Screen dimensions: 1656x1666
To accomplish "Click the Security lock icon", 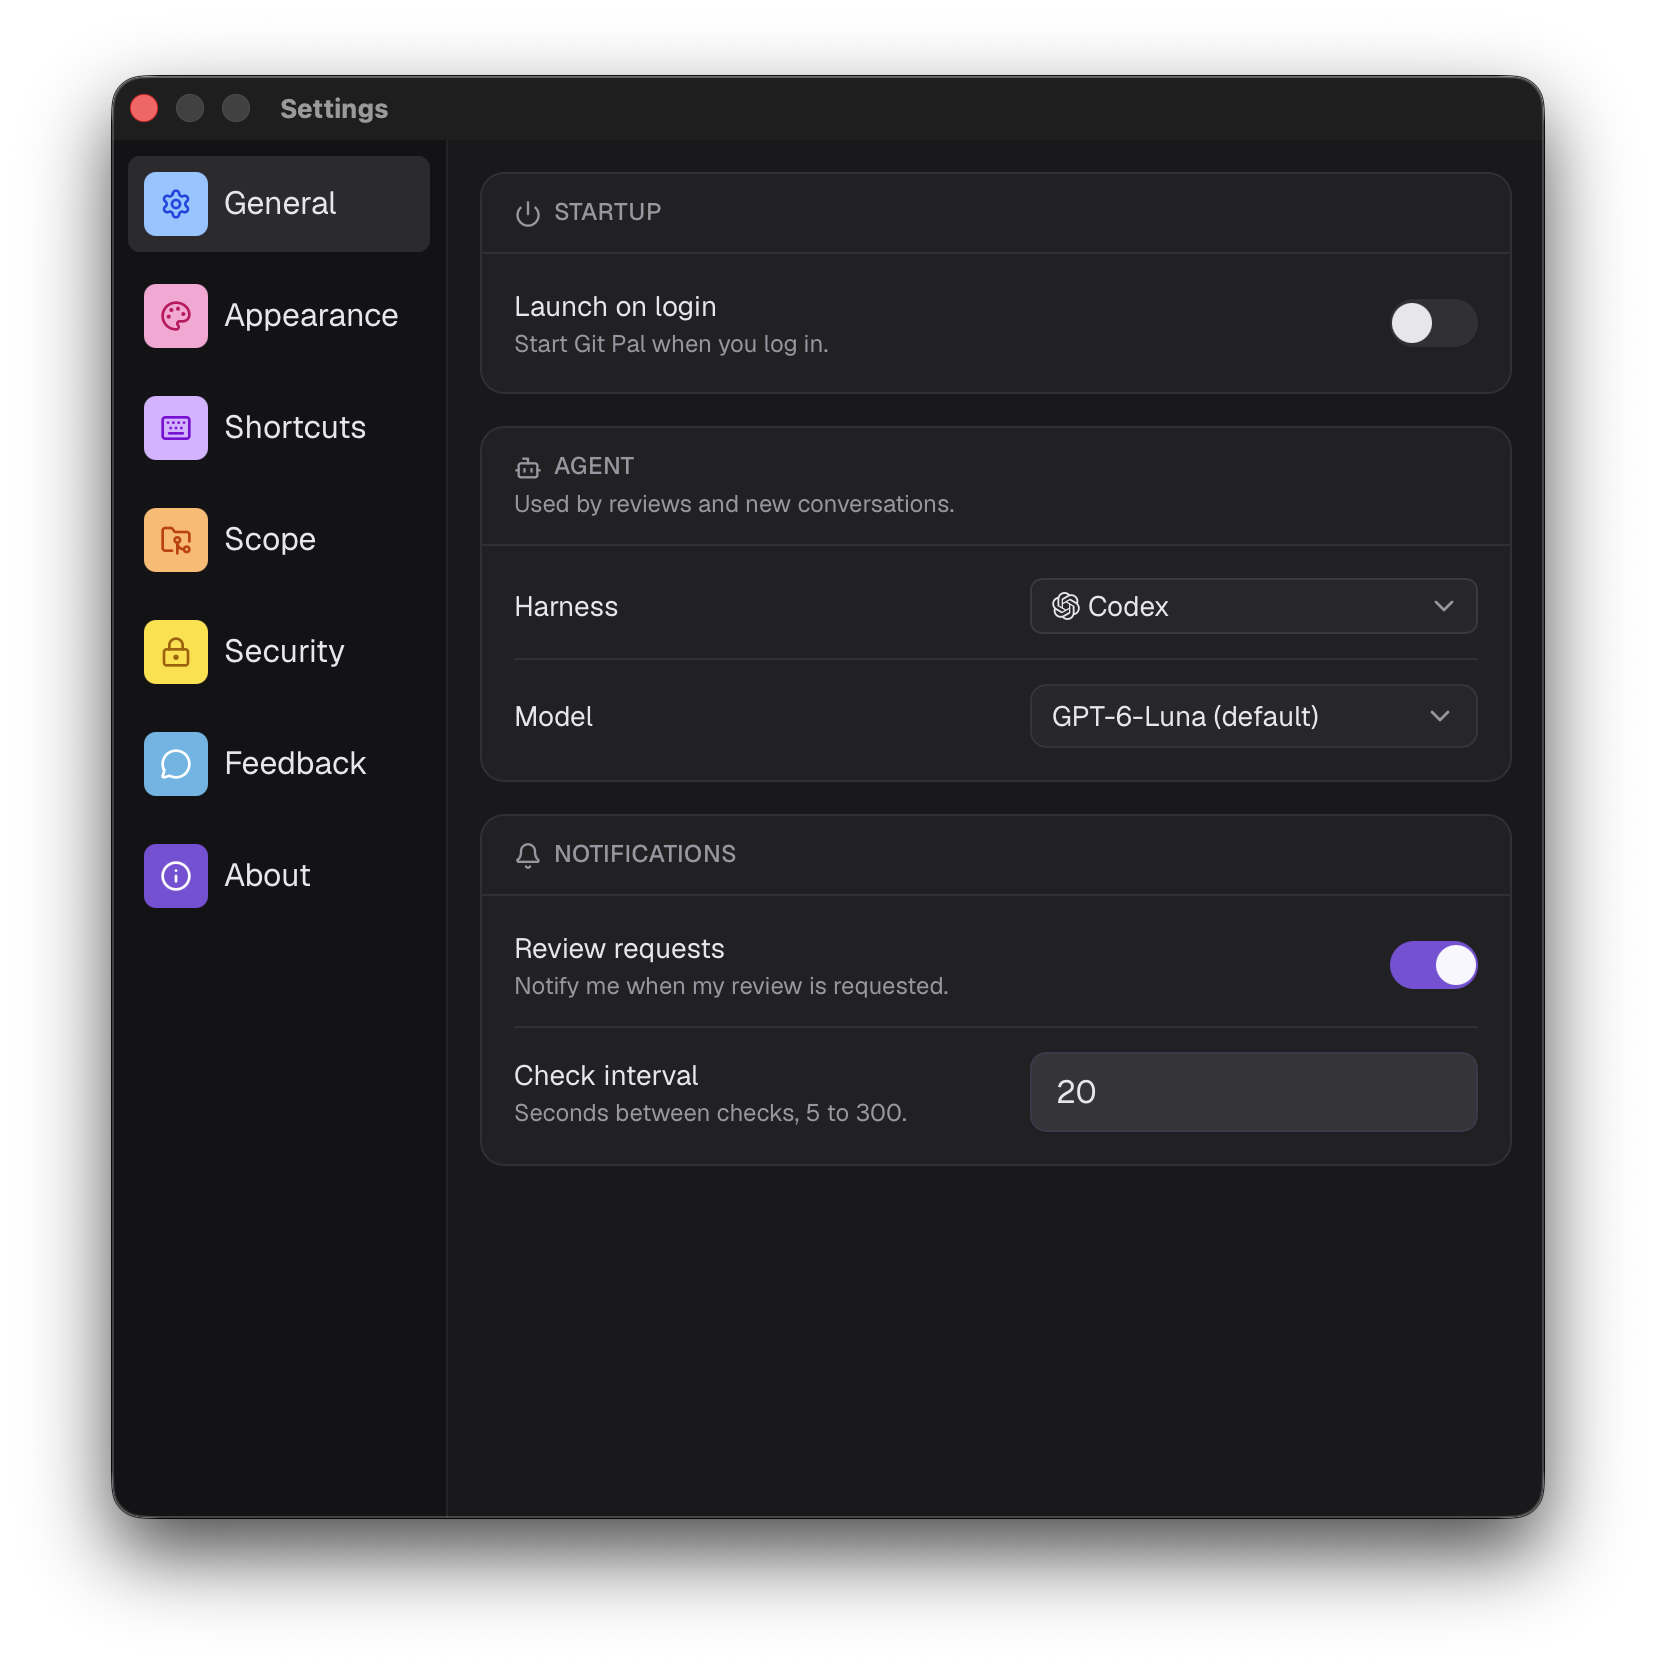I will pos(176,652).
